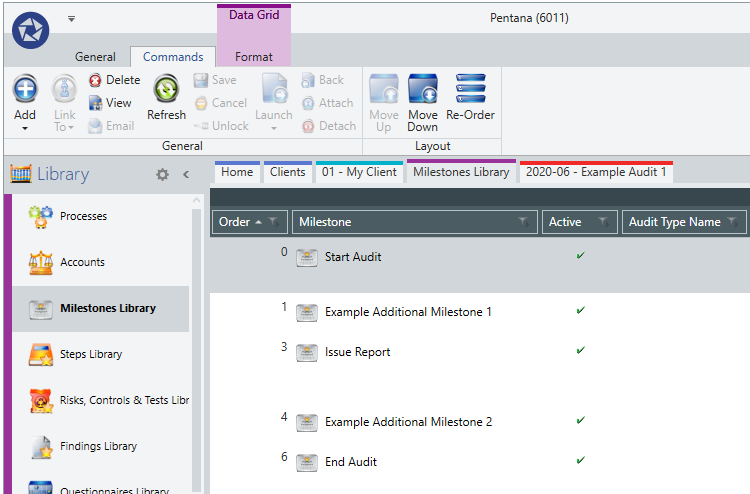Click the Issue Report milestone icon

click(307, 353)
